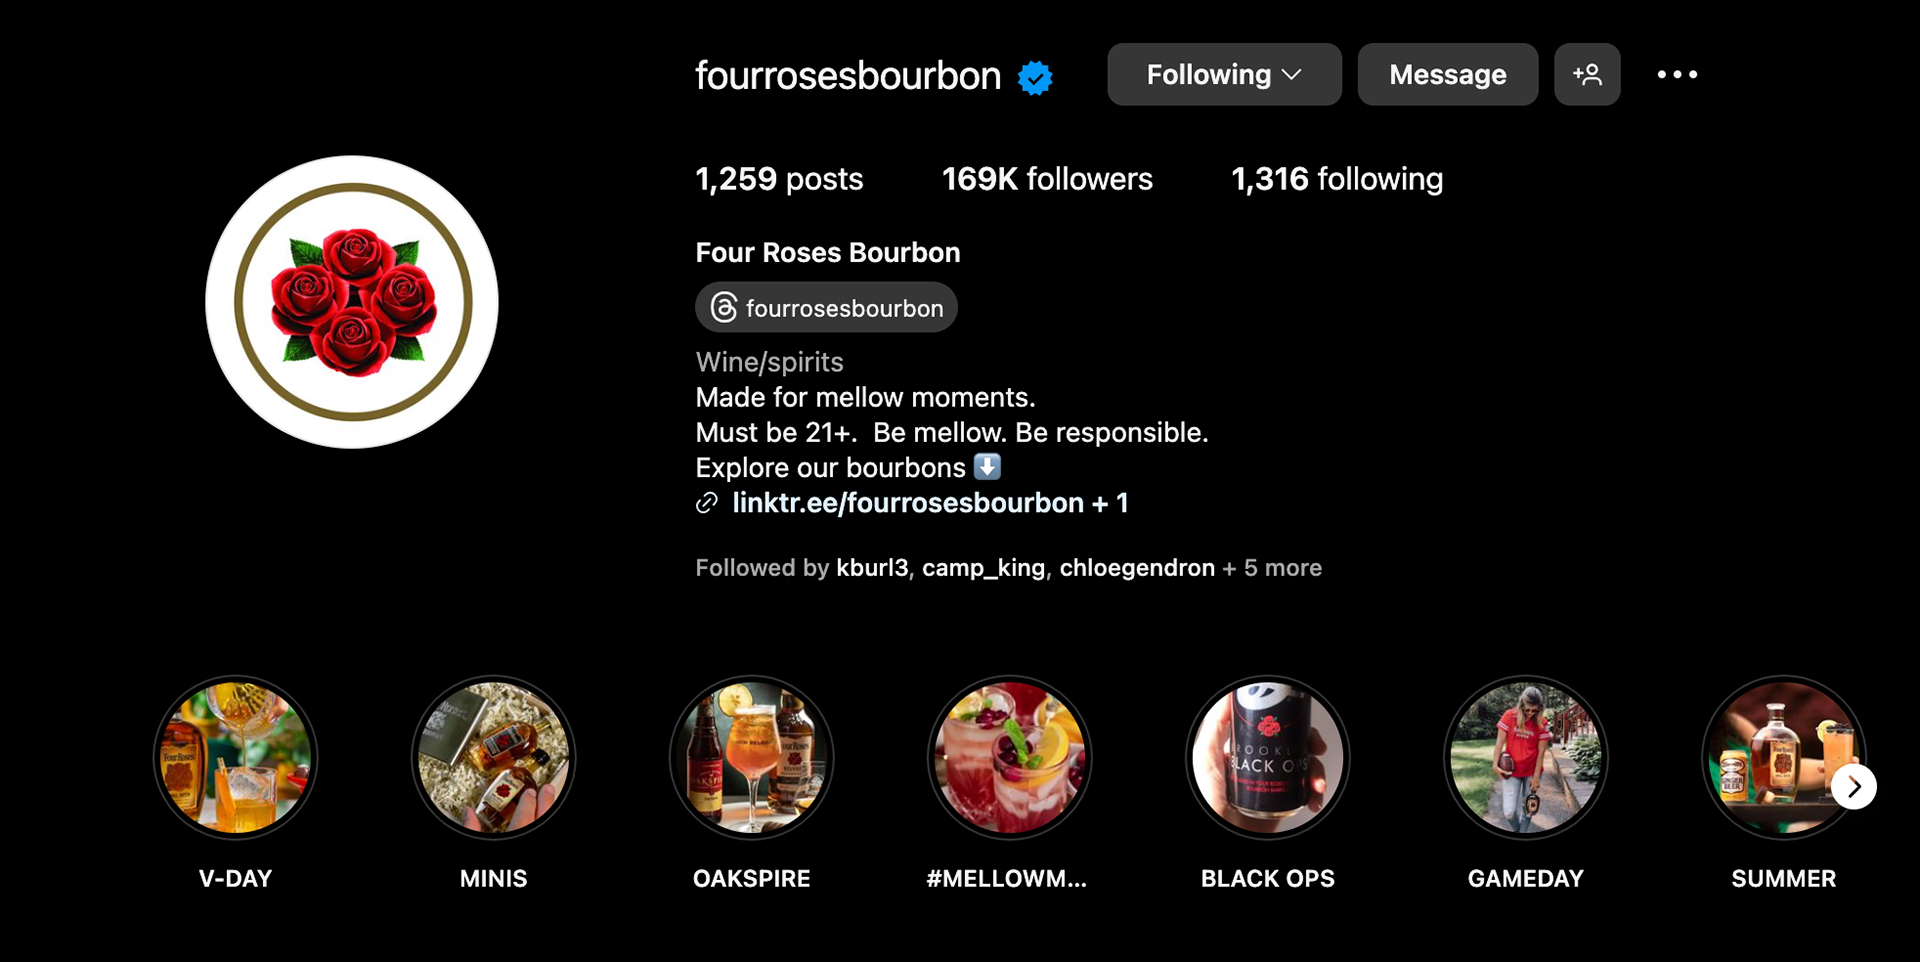Open the V-DAY story highlight
This screenshot has height=962, width=1920.
[x=235, y=757]
